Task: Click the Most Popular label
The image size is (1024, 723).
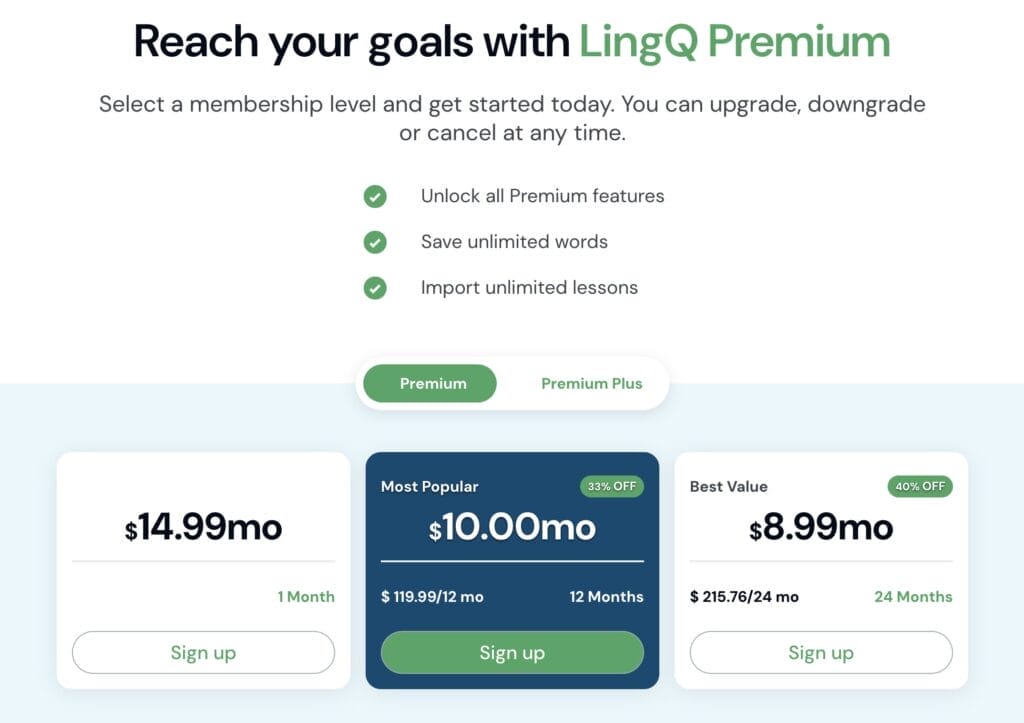Action: [430, 487]
